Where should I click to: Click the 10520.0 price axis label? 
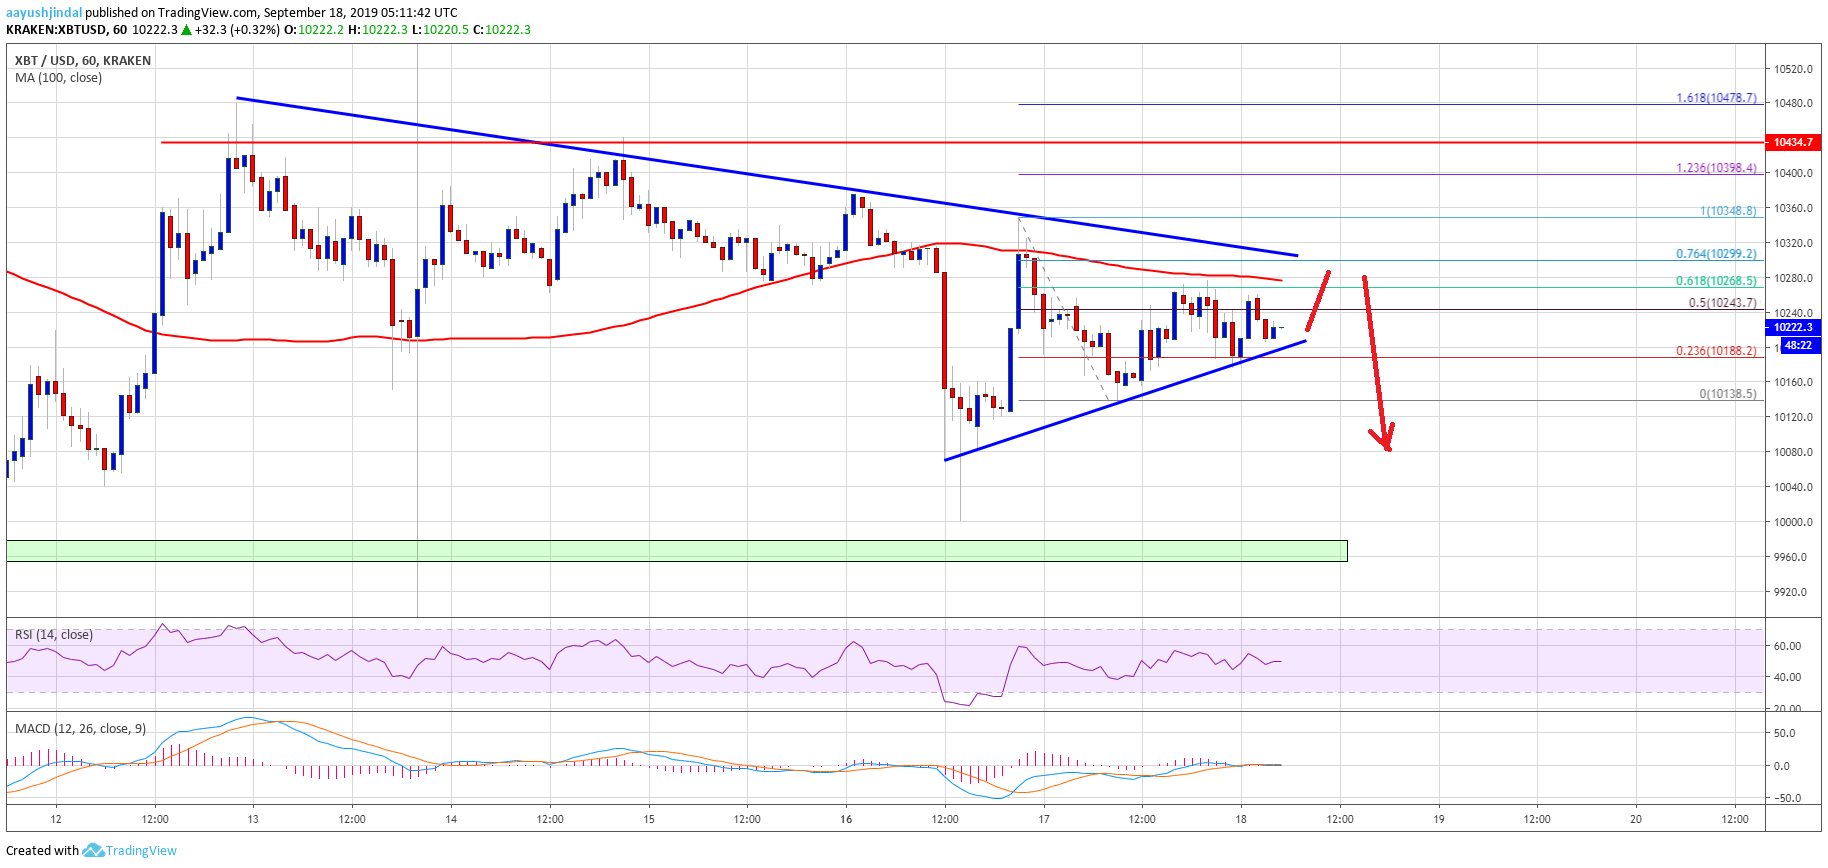(x=1794, y=69)
